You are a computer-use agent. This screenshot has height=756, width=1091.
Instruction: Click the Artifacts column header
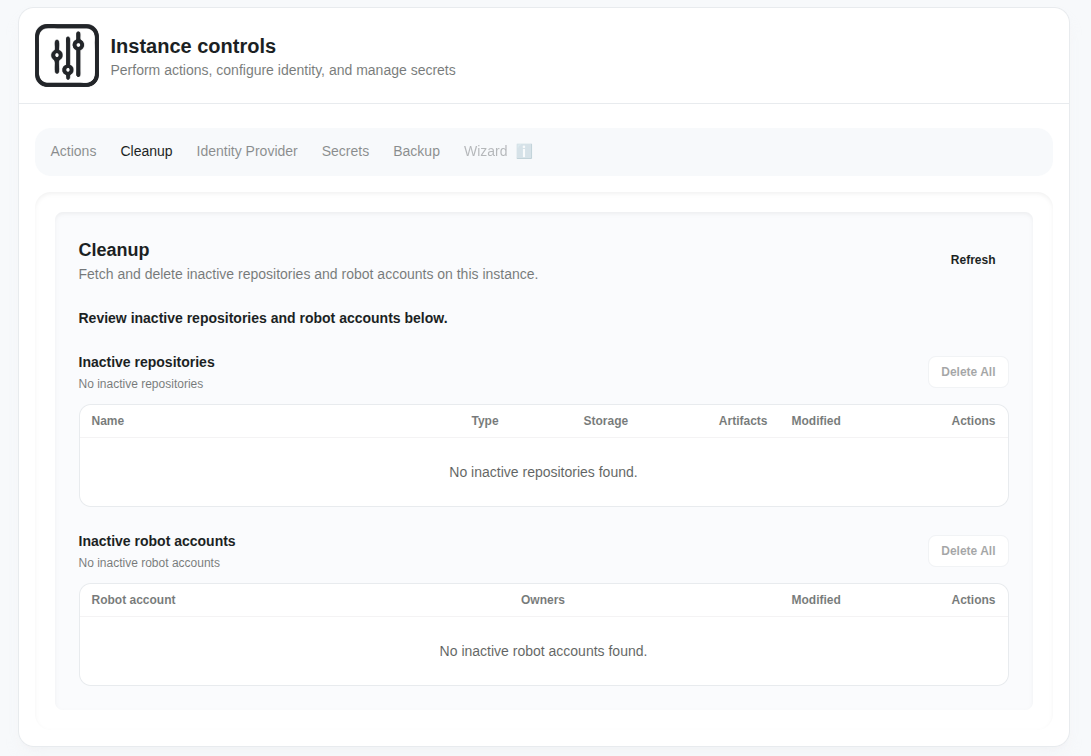point(742,421)
